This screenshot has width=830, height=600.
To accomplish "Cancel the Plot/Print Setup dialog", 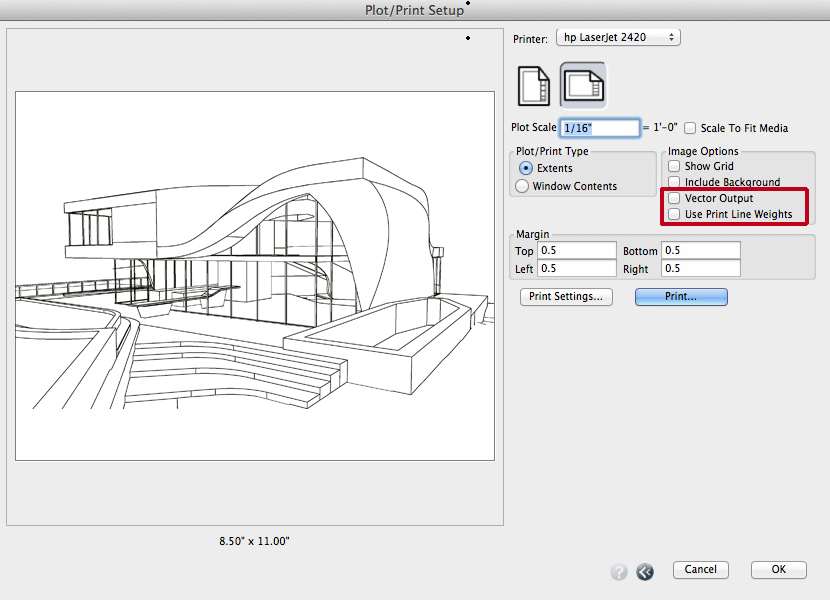I will point(700,569).
